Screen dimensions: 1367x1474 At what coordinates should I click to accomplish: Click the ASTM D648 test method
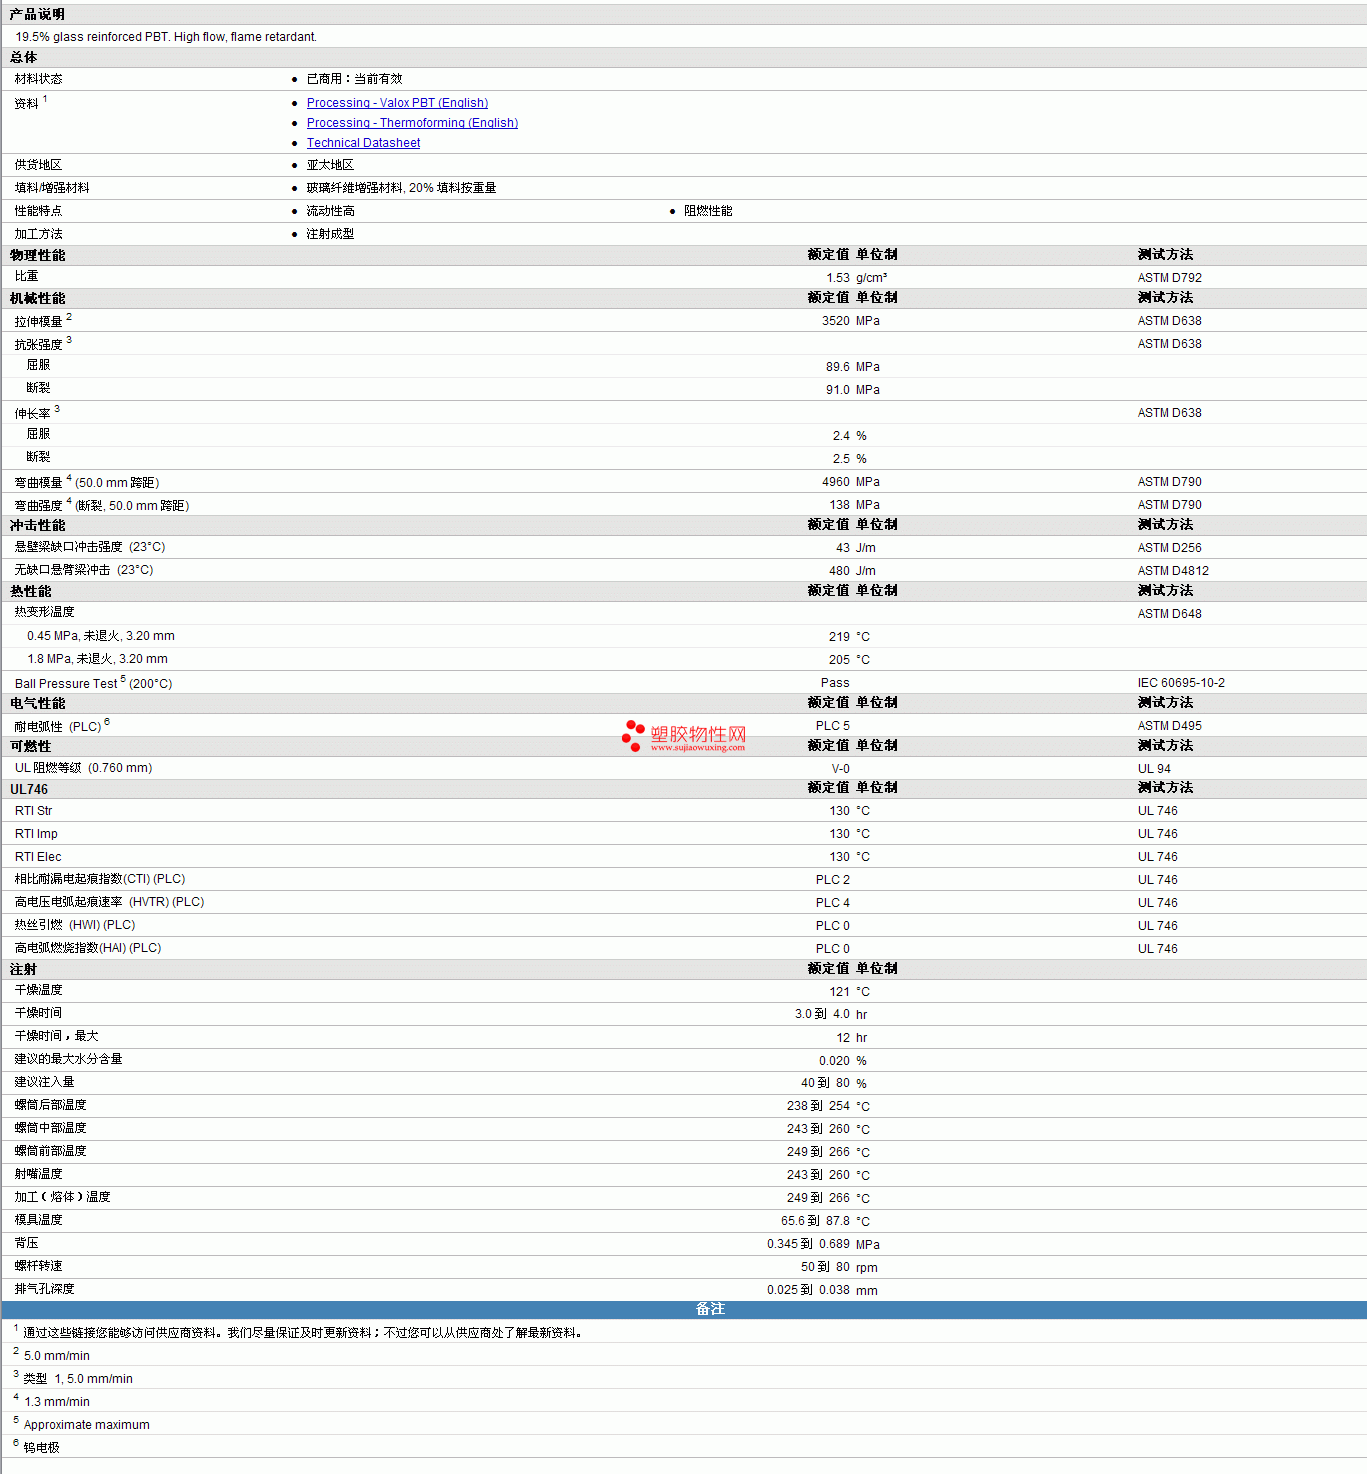1170,614
